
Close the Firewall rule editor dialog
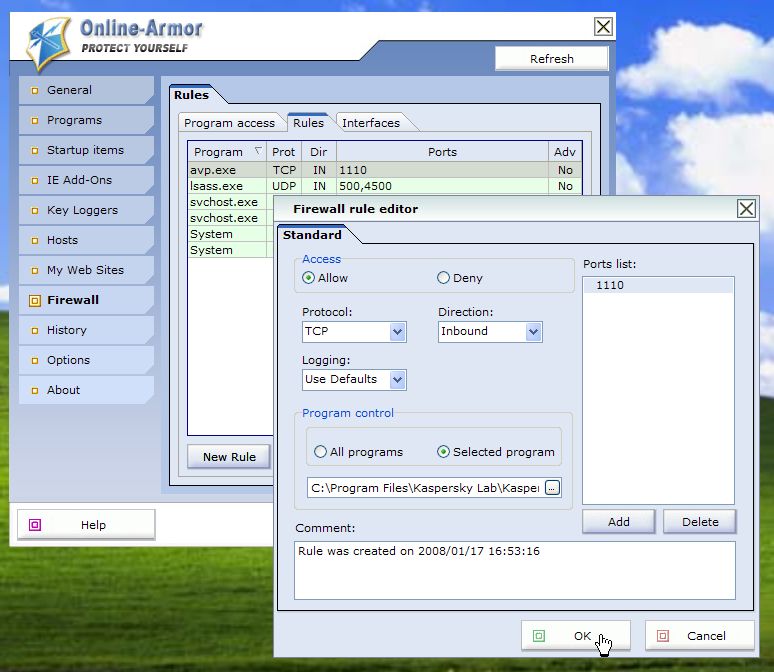(746, 208)
